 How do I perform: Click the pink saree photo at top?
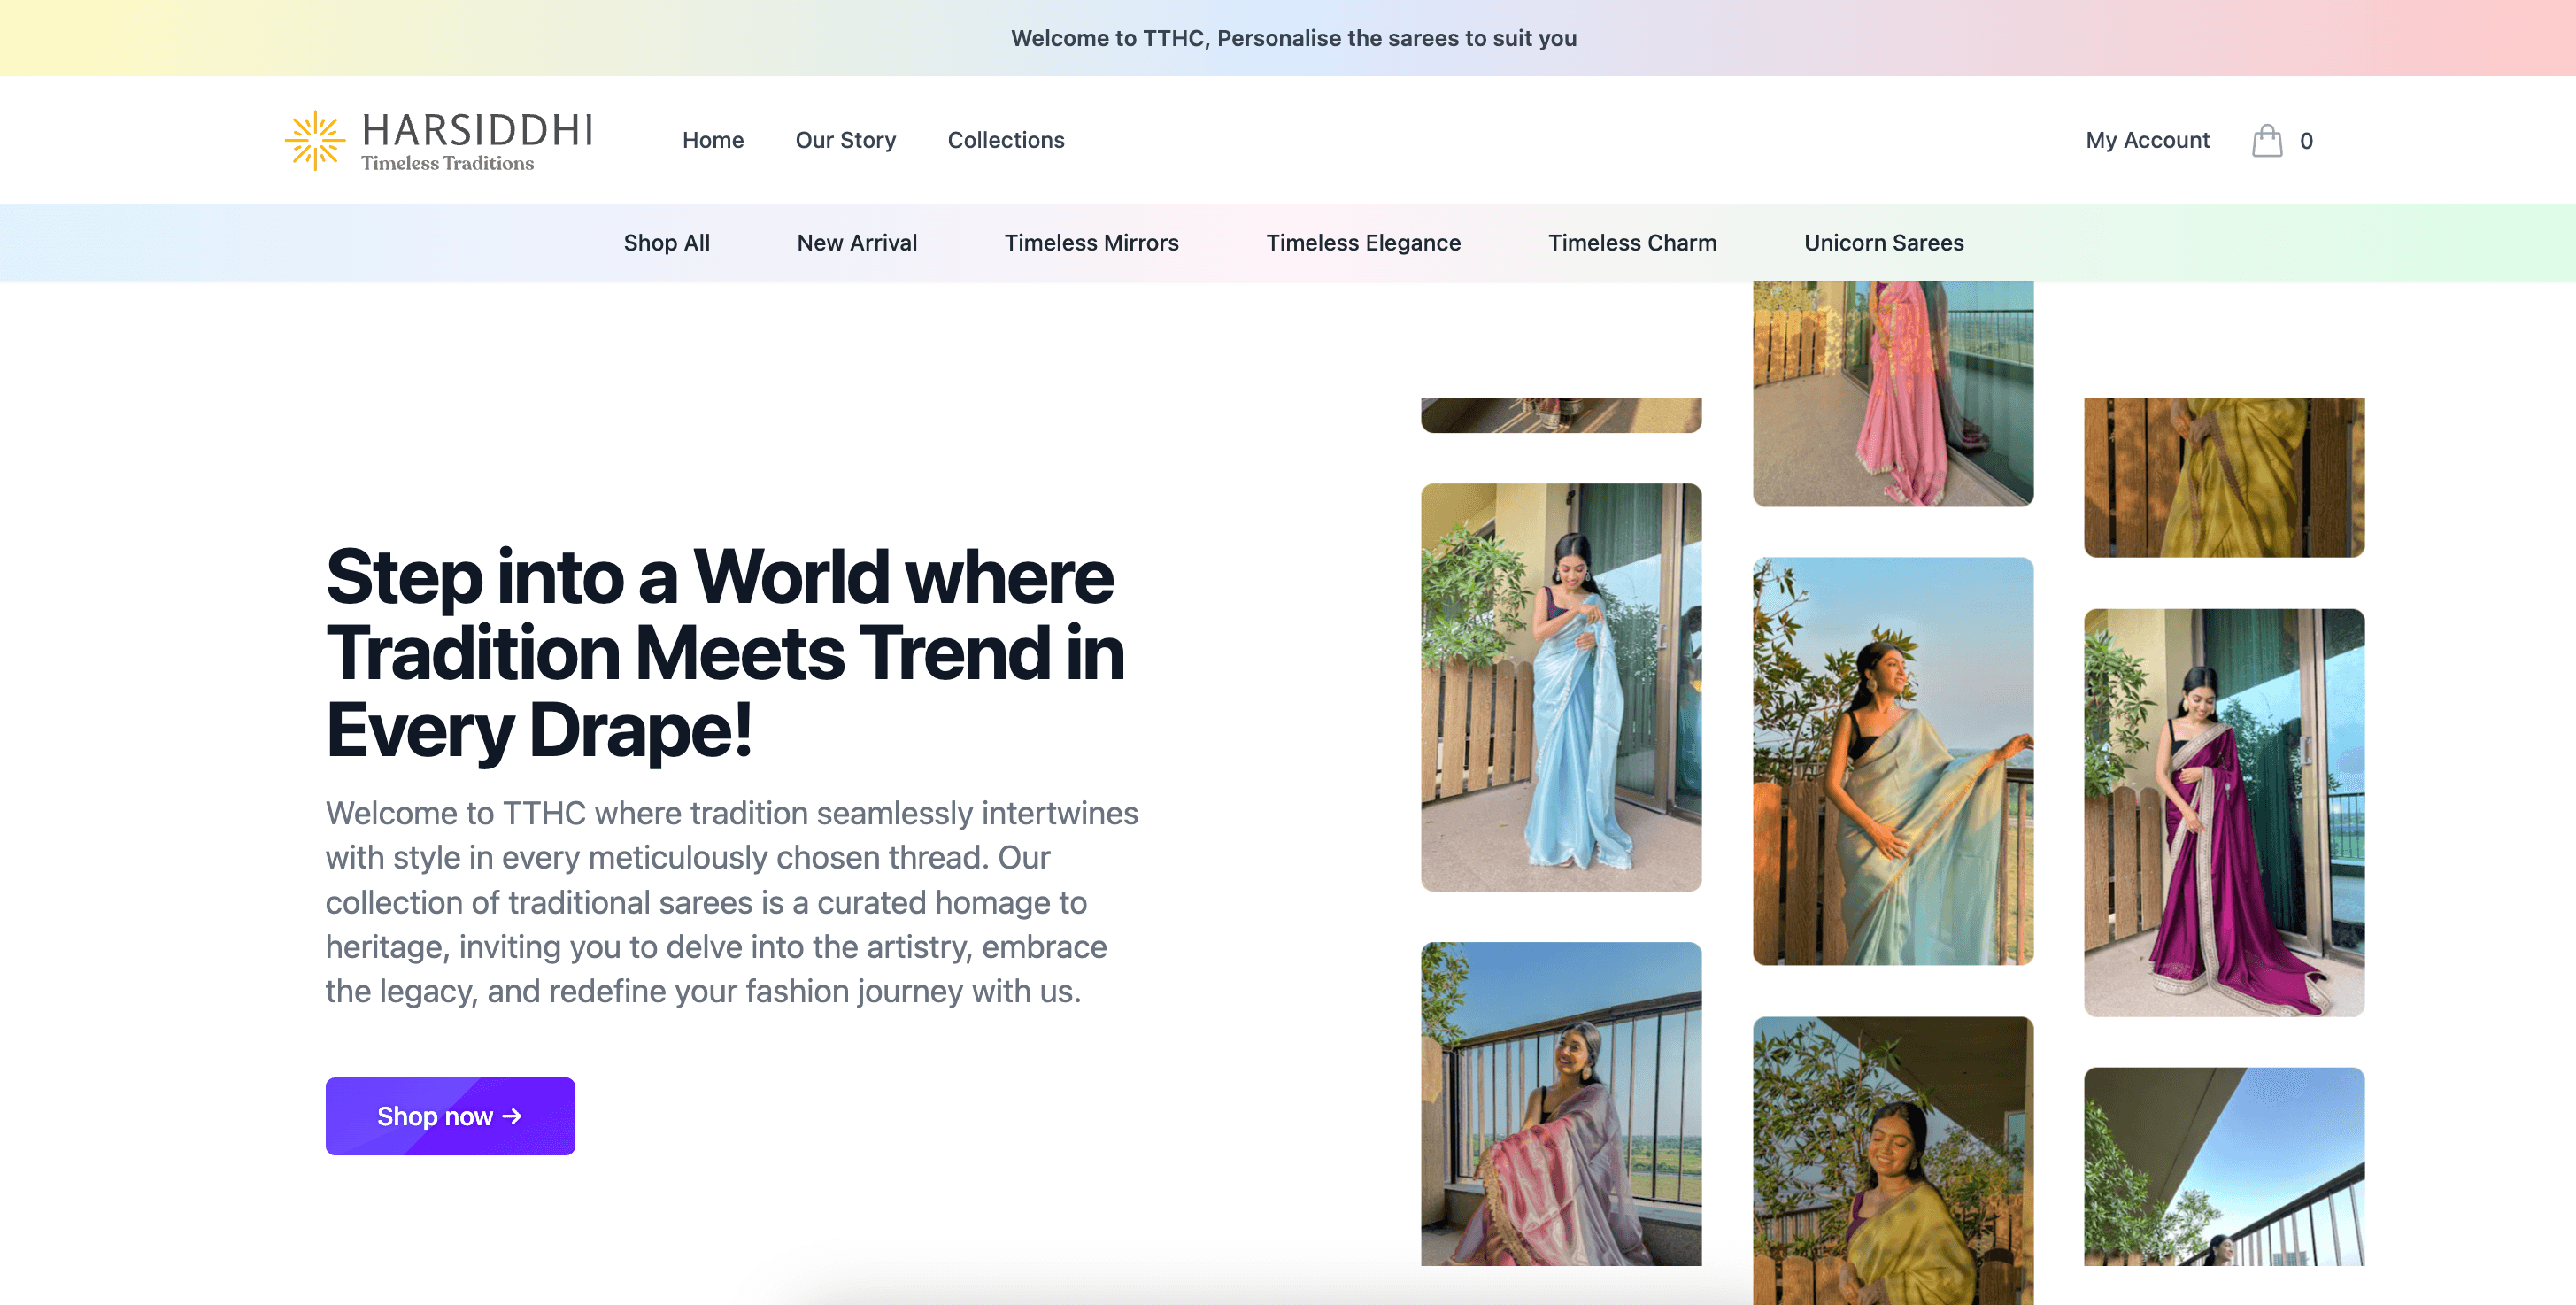(x=1892, y=392)
